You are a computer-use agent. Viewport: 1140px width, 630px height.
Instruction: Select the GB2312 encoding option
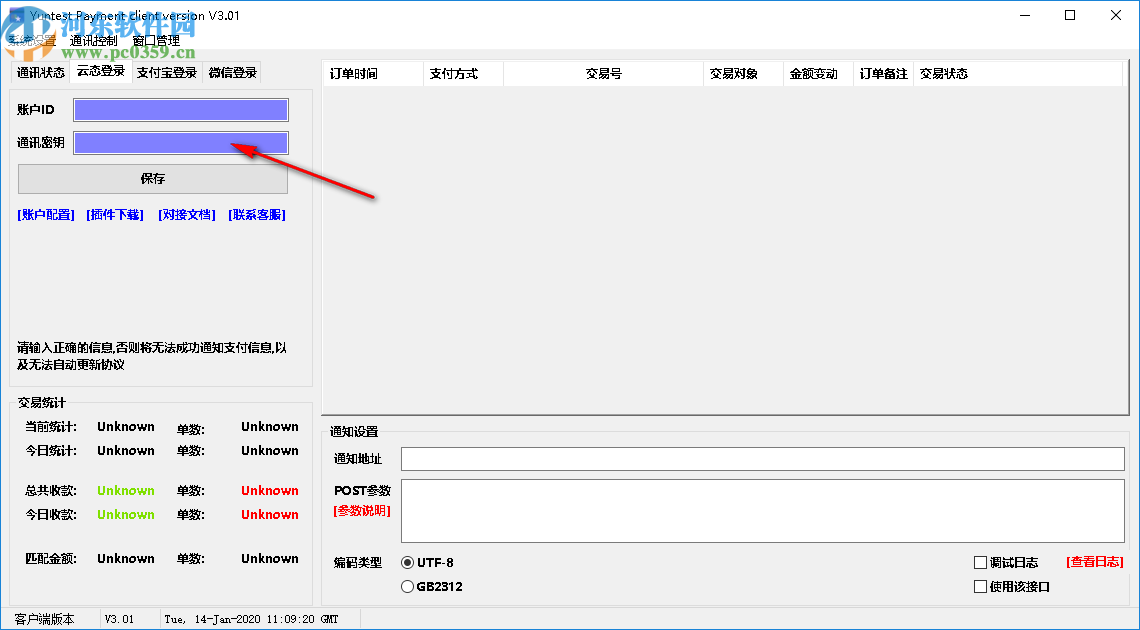[x=407, y=586]
